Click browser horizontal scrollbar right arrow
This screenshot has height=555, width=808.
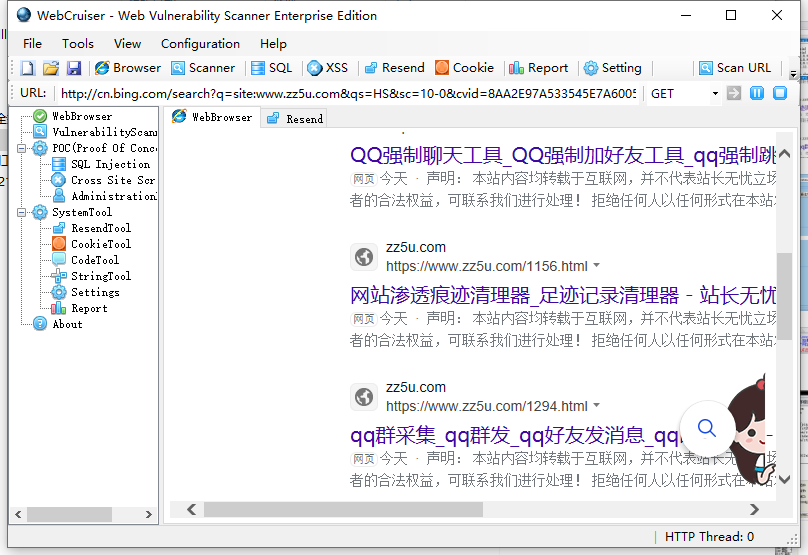[754, 509]
